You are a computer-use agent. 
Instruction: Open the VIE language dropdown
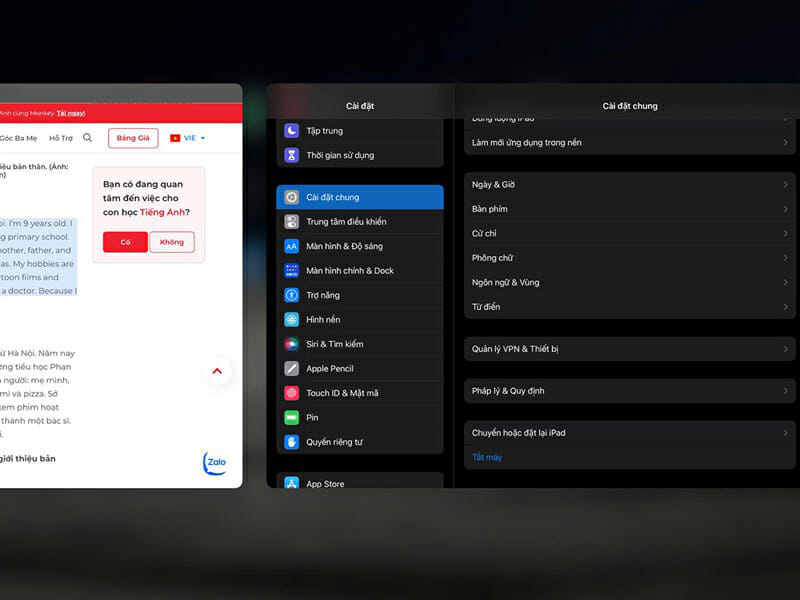coord(187,138)
